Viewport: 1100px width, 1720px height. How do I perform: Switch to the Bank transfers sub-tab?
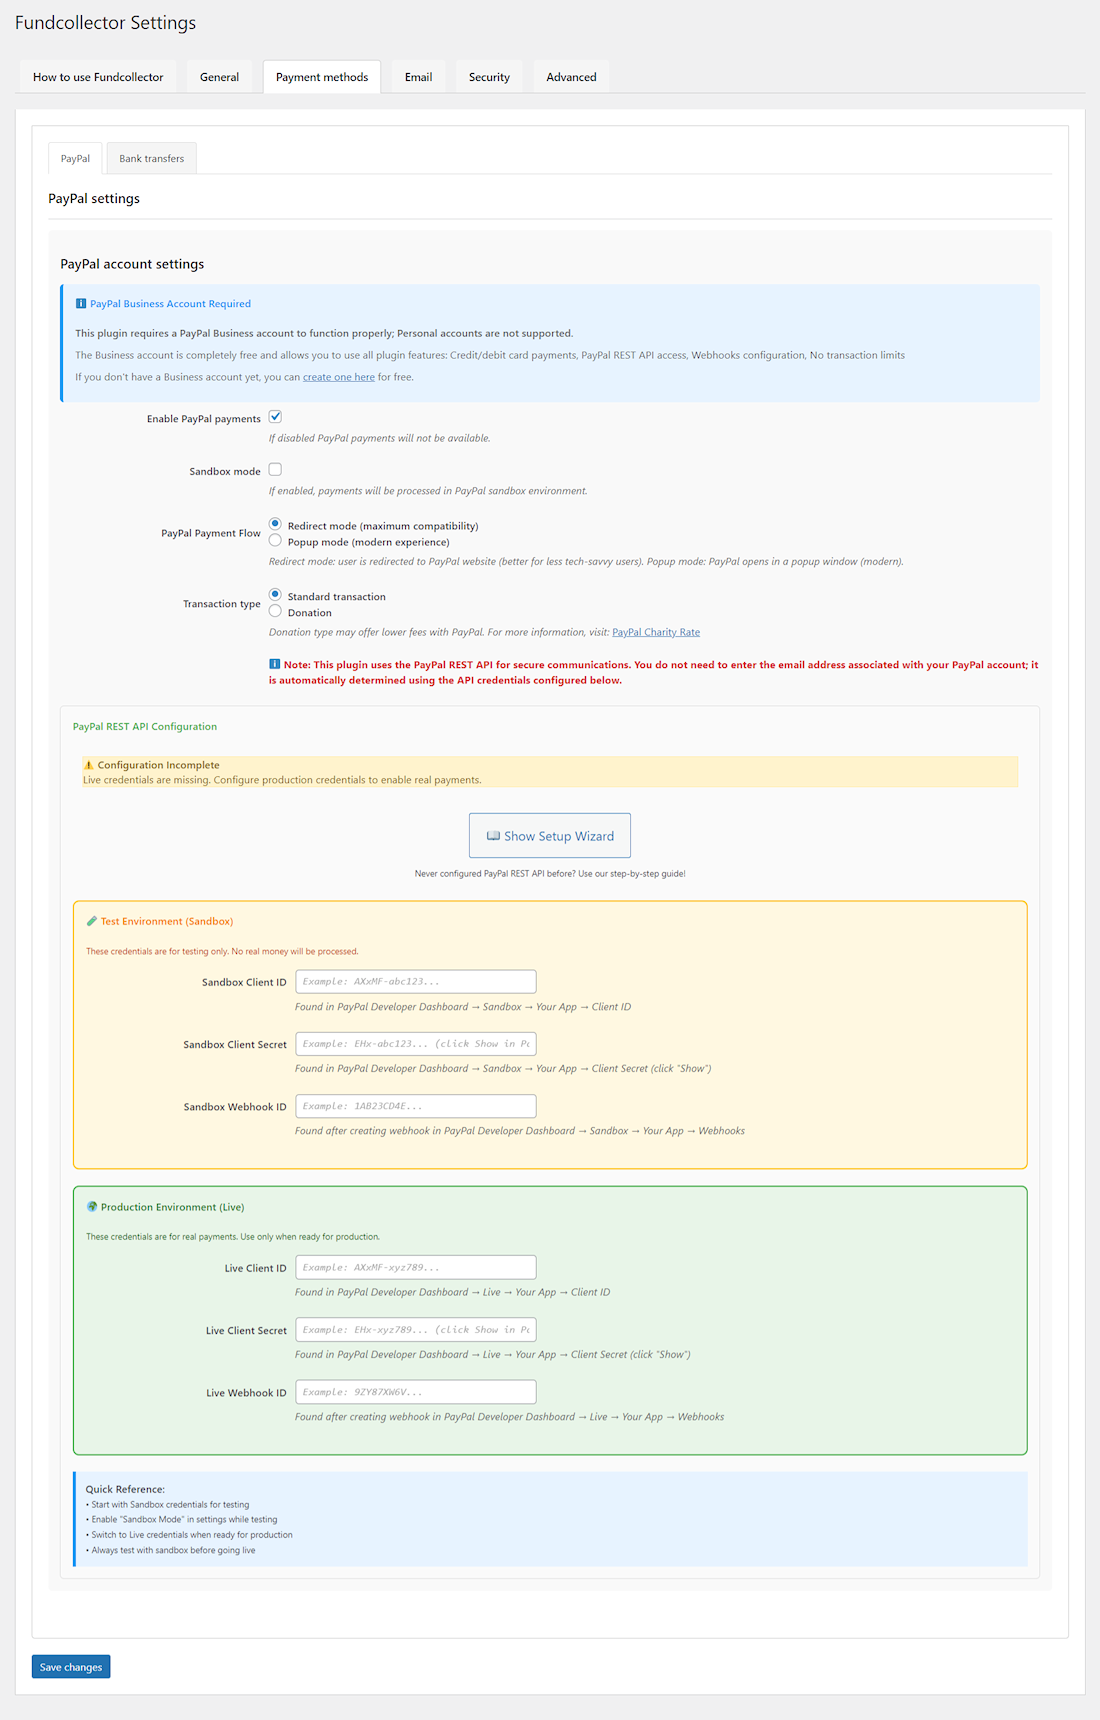point(152,158)
